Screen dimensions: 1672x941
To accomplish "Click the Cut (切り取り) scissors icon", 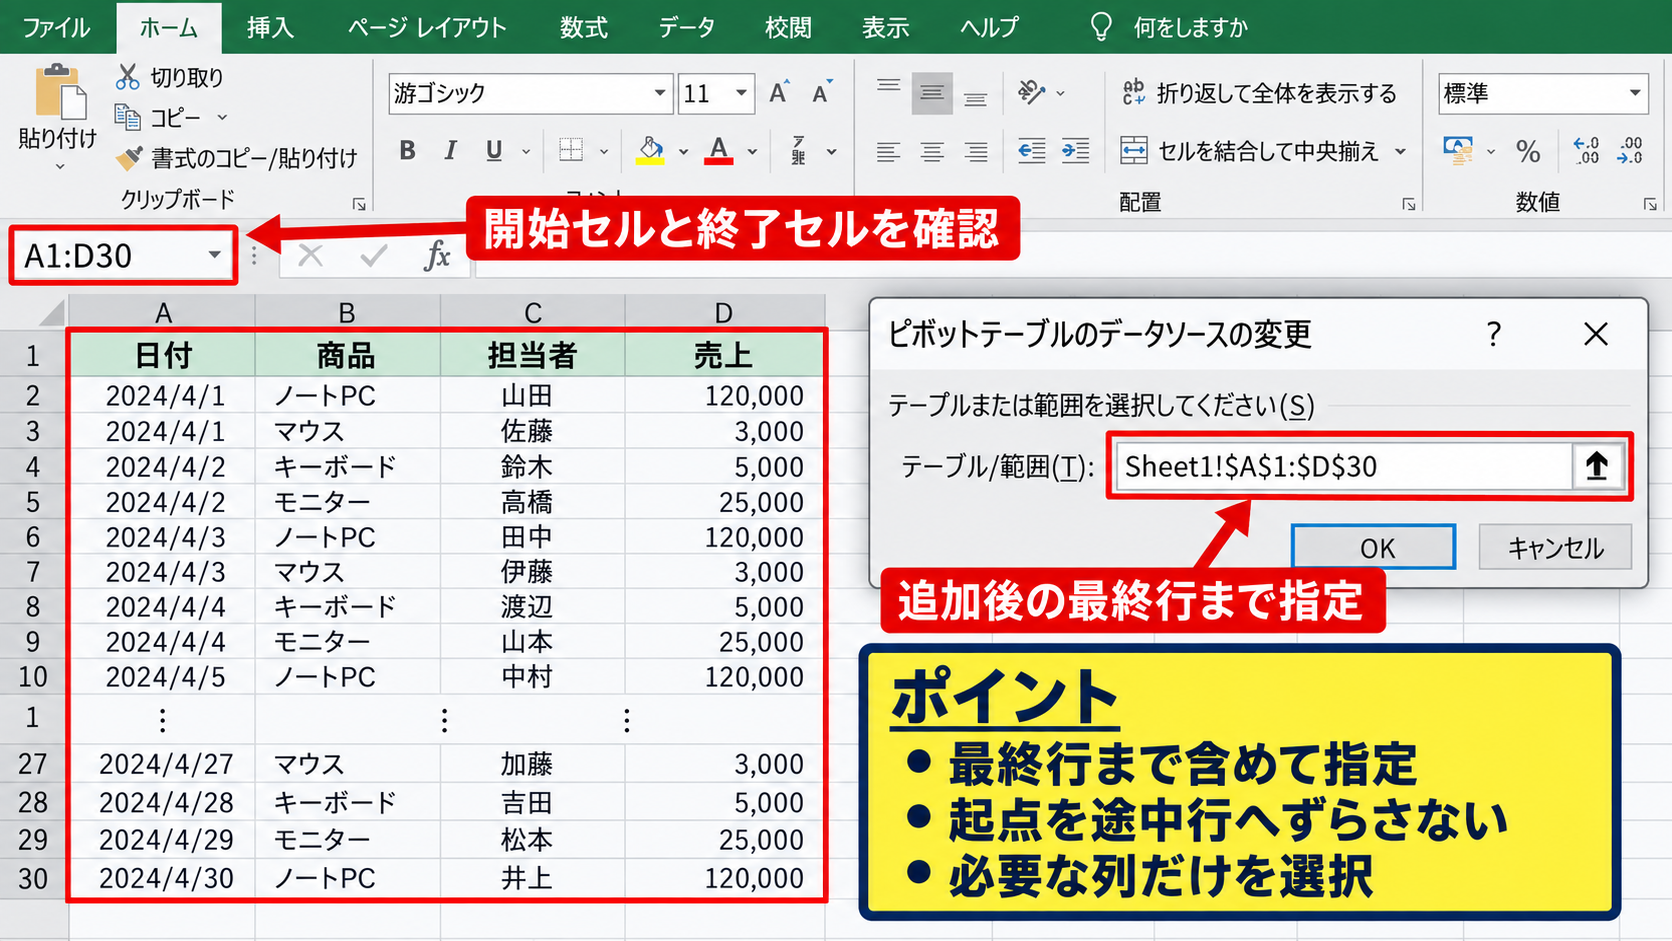I will (x=127, y=77).
